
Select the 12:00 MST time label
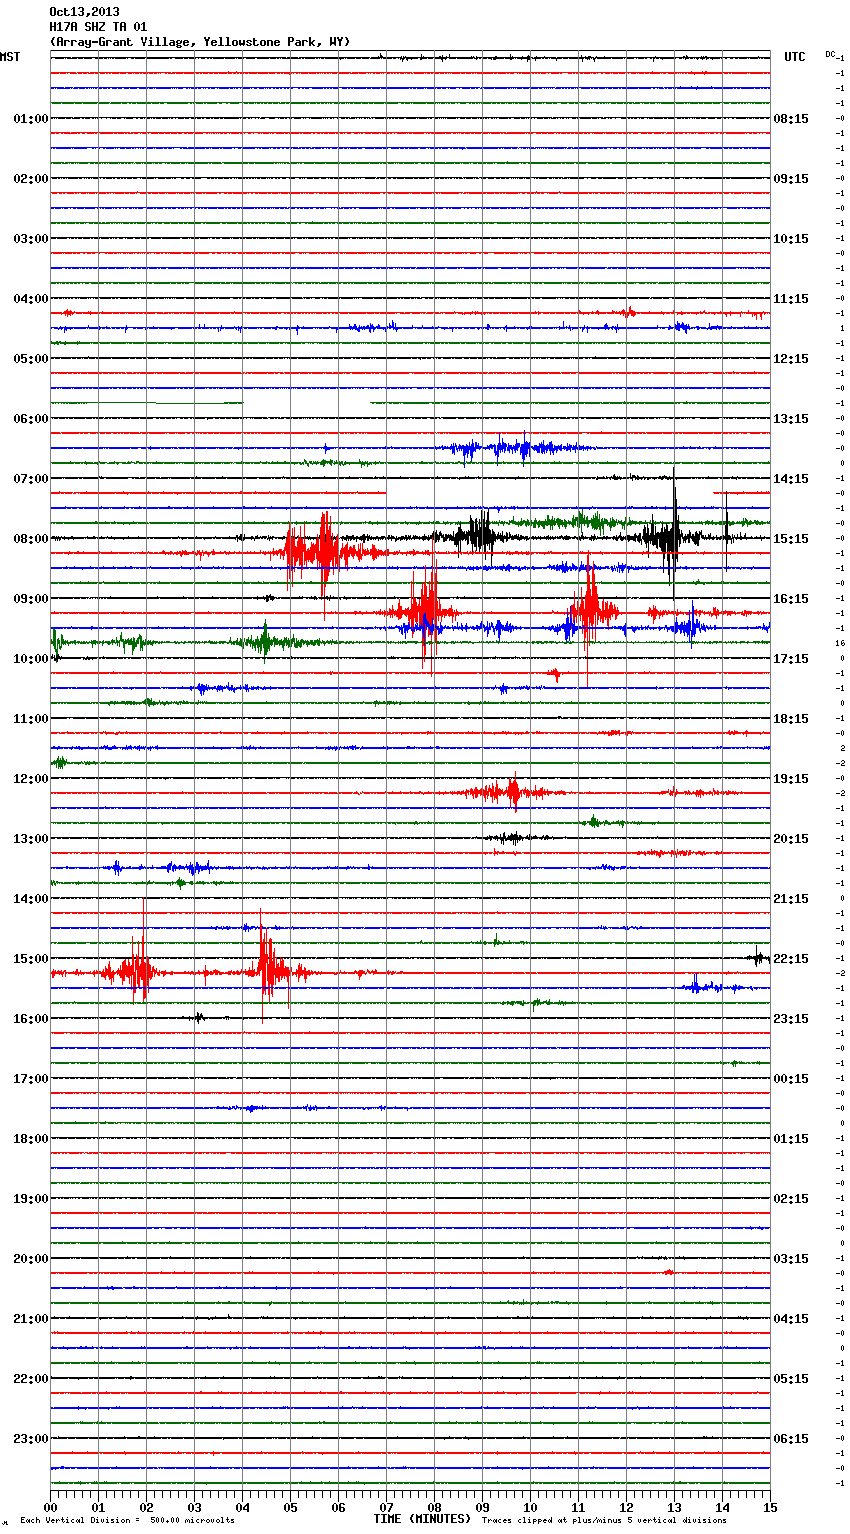[31, 779]
